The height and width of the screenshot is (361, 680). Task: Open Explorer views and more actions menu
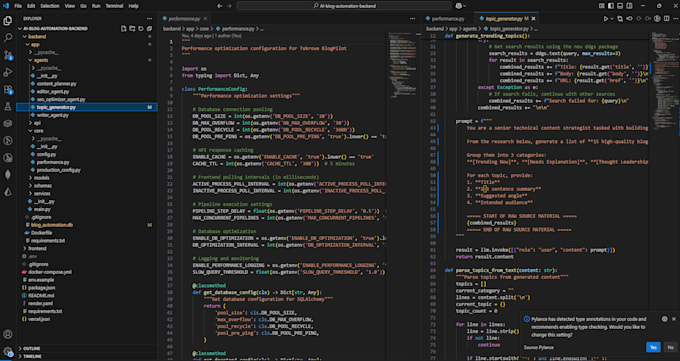pos(150,19)
